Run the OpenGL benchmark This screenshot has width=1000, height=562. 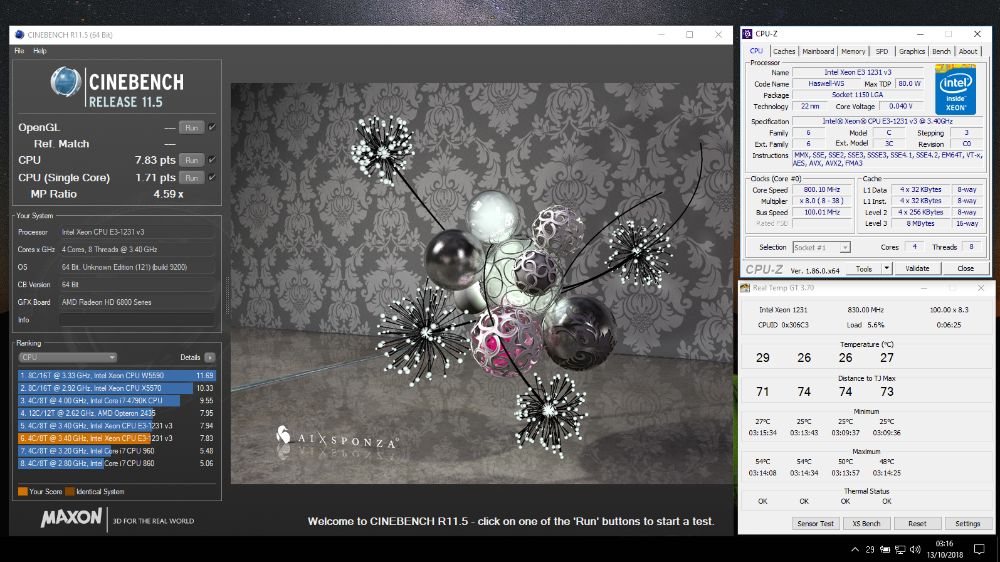(x=191, y=128)
